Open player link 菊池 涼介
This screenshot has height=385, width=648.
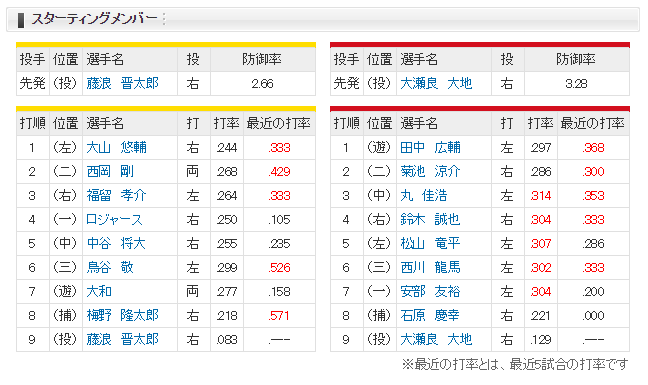(430, 171)
